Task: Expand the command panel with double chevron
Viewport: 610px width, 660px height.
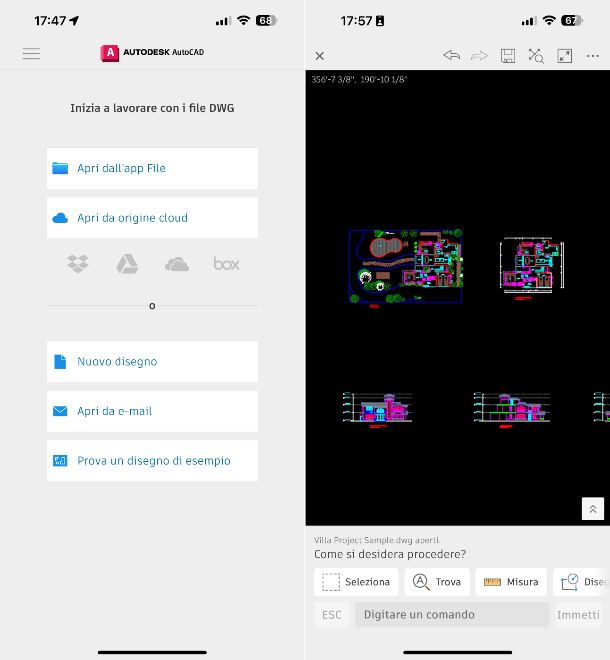Action: tap(592, 509)
